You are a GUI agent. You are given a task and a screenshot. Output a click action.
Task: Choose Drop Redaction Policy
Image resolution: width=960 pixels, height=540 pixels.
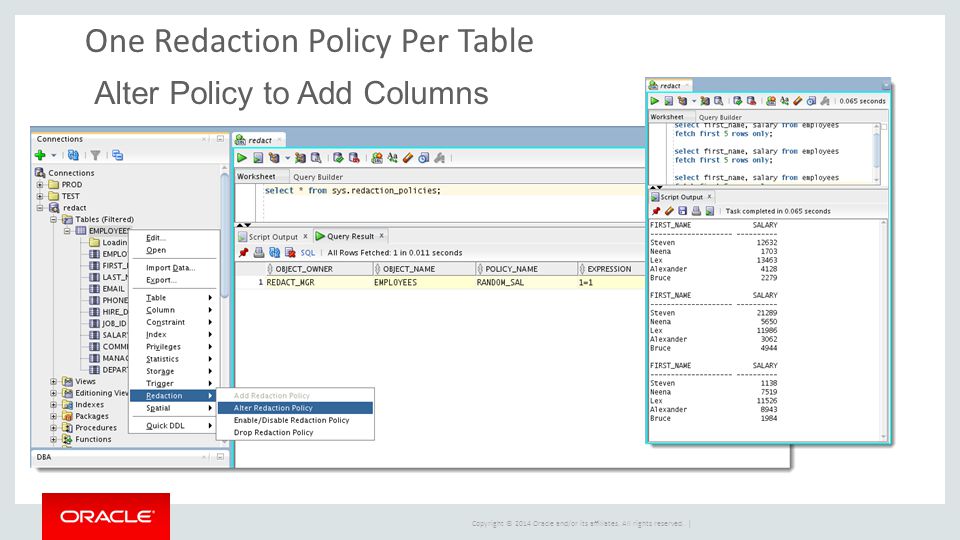tap(295, 432)
